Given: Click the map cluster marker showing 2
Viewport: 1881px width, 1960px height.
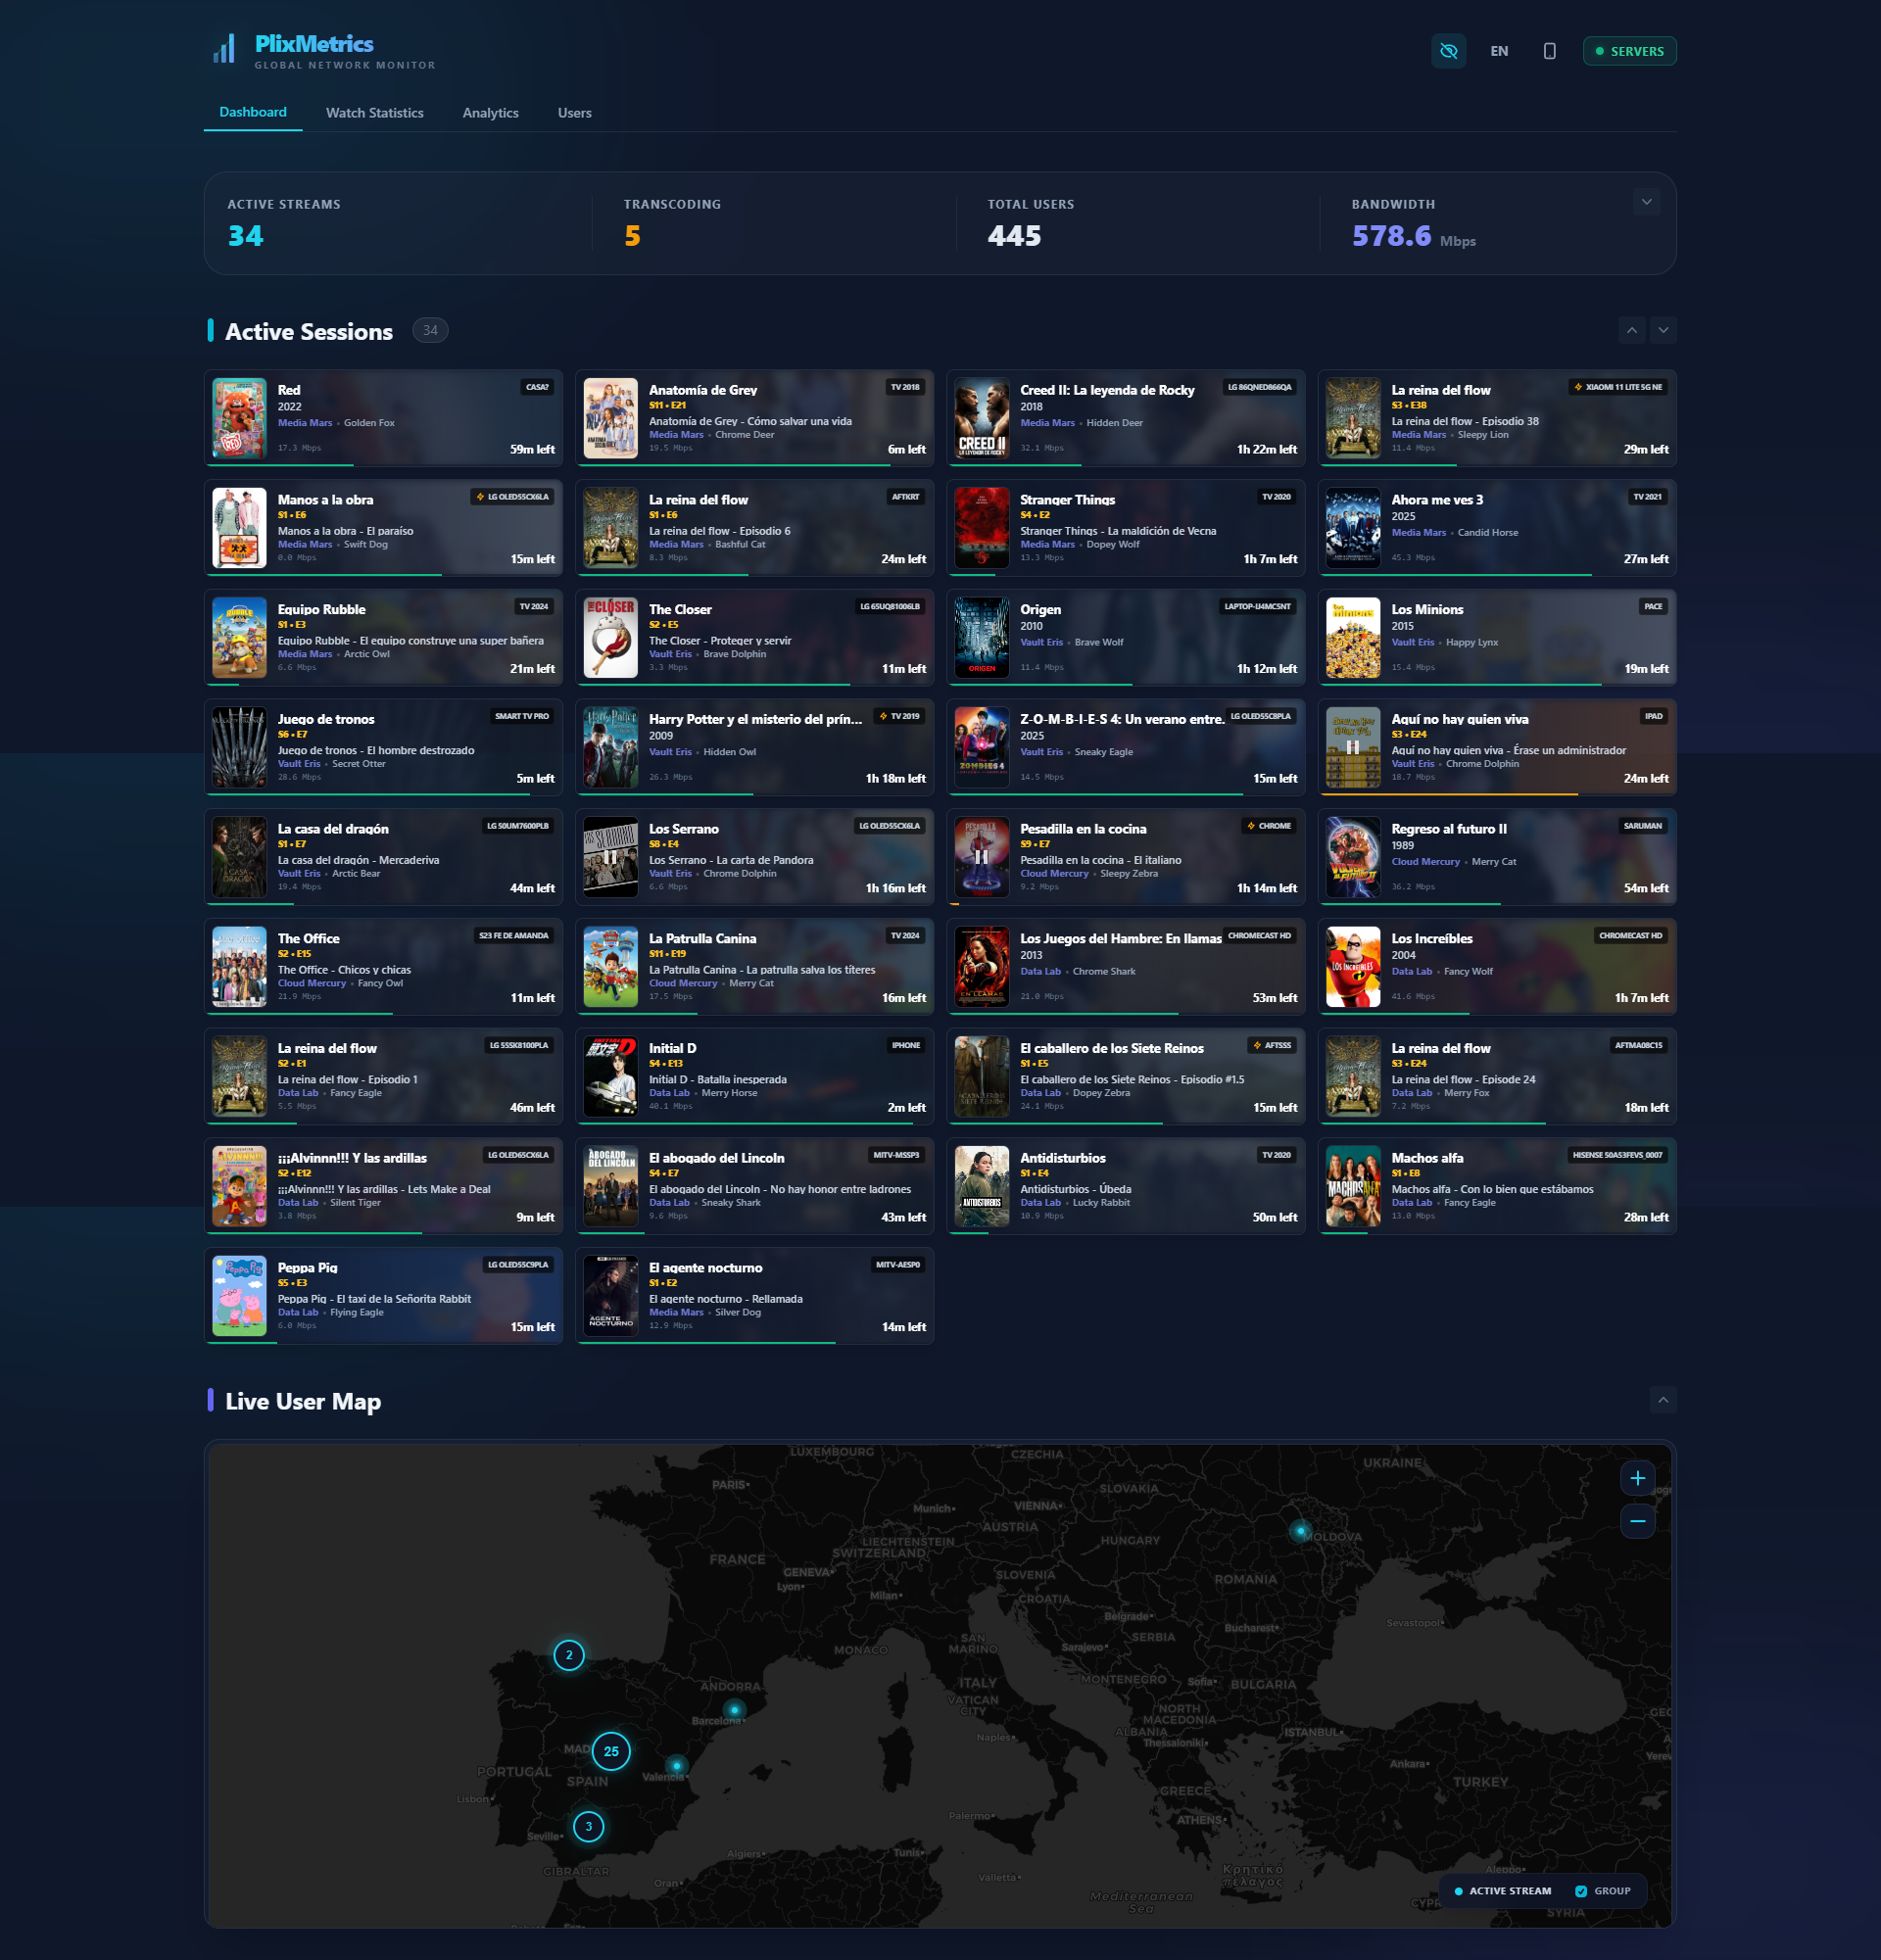Looking at the screenshot, I should pyautogui.click(x=569, y=1655).
